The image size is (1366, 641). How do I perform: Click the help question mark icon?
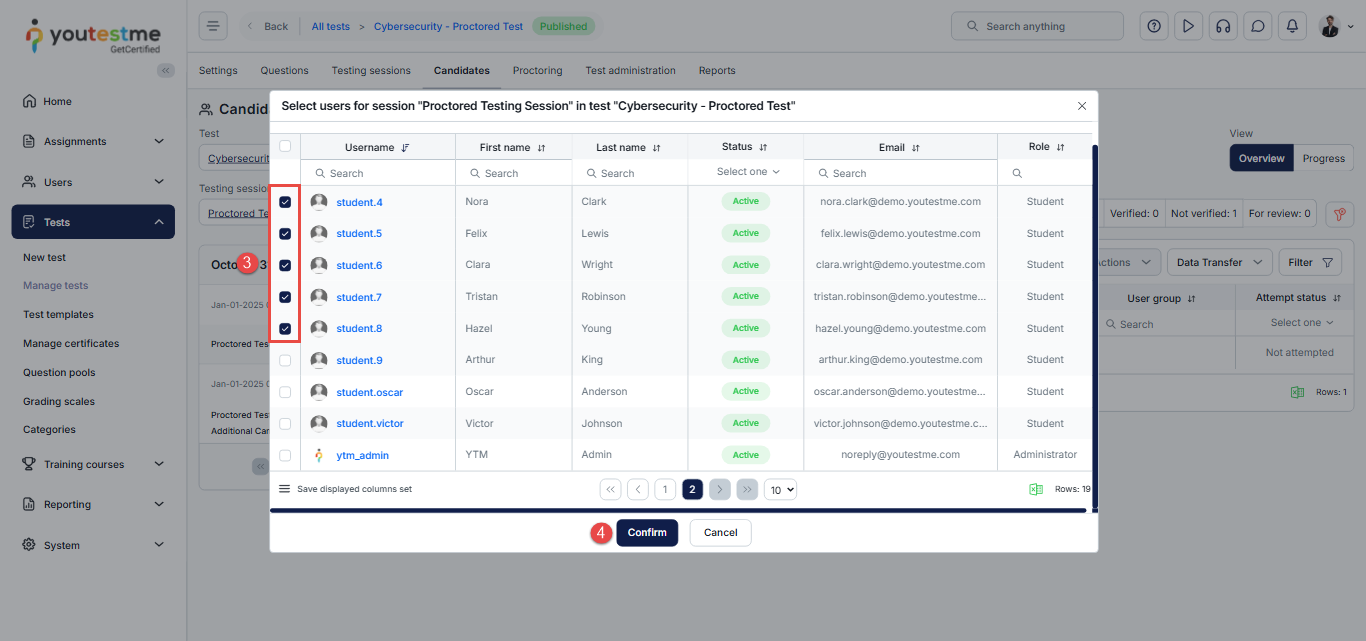point(1154,26)
